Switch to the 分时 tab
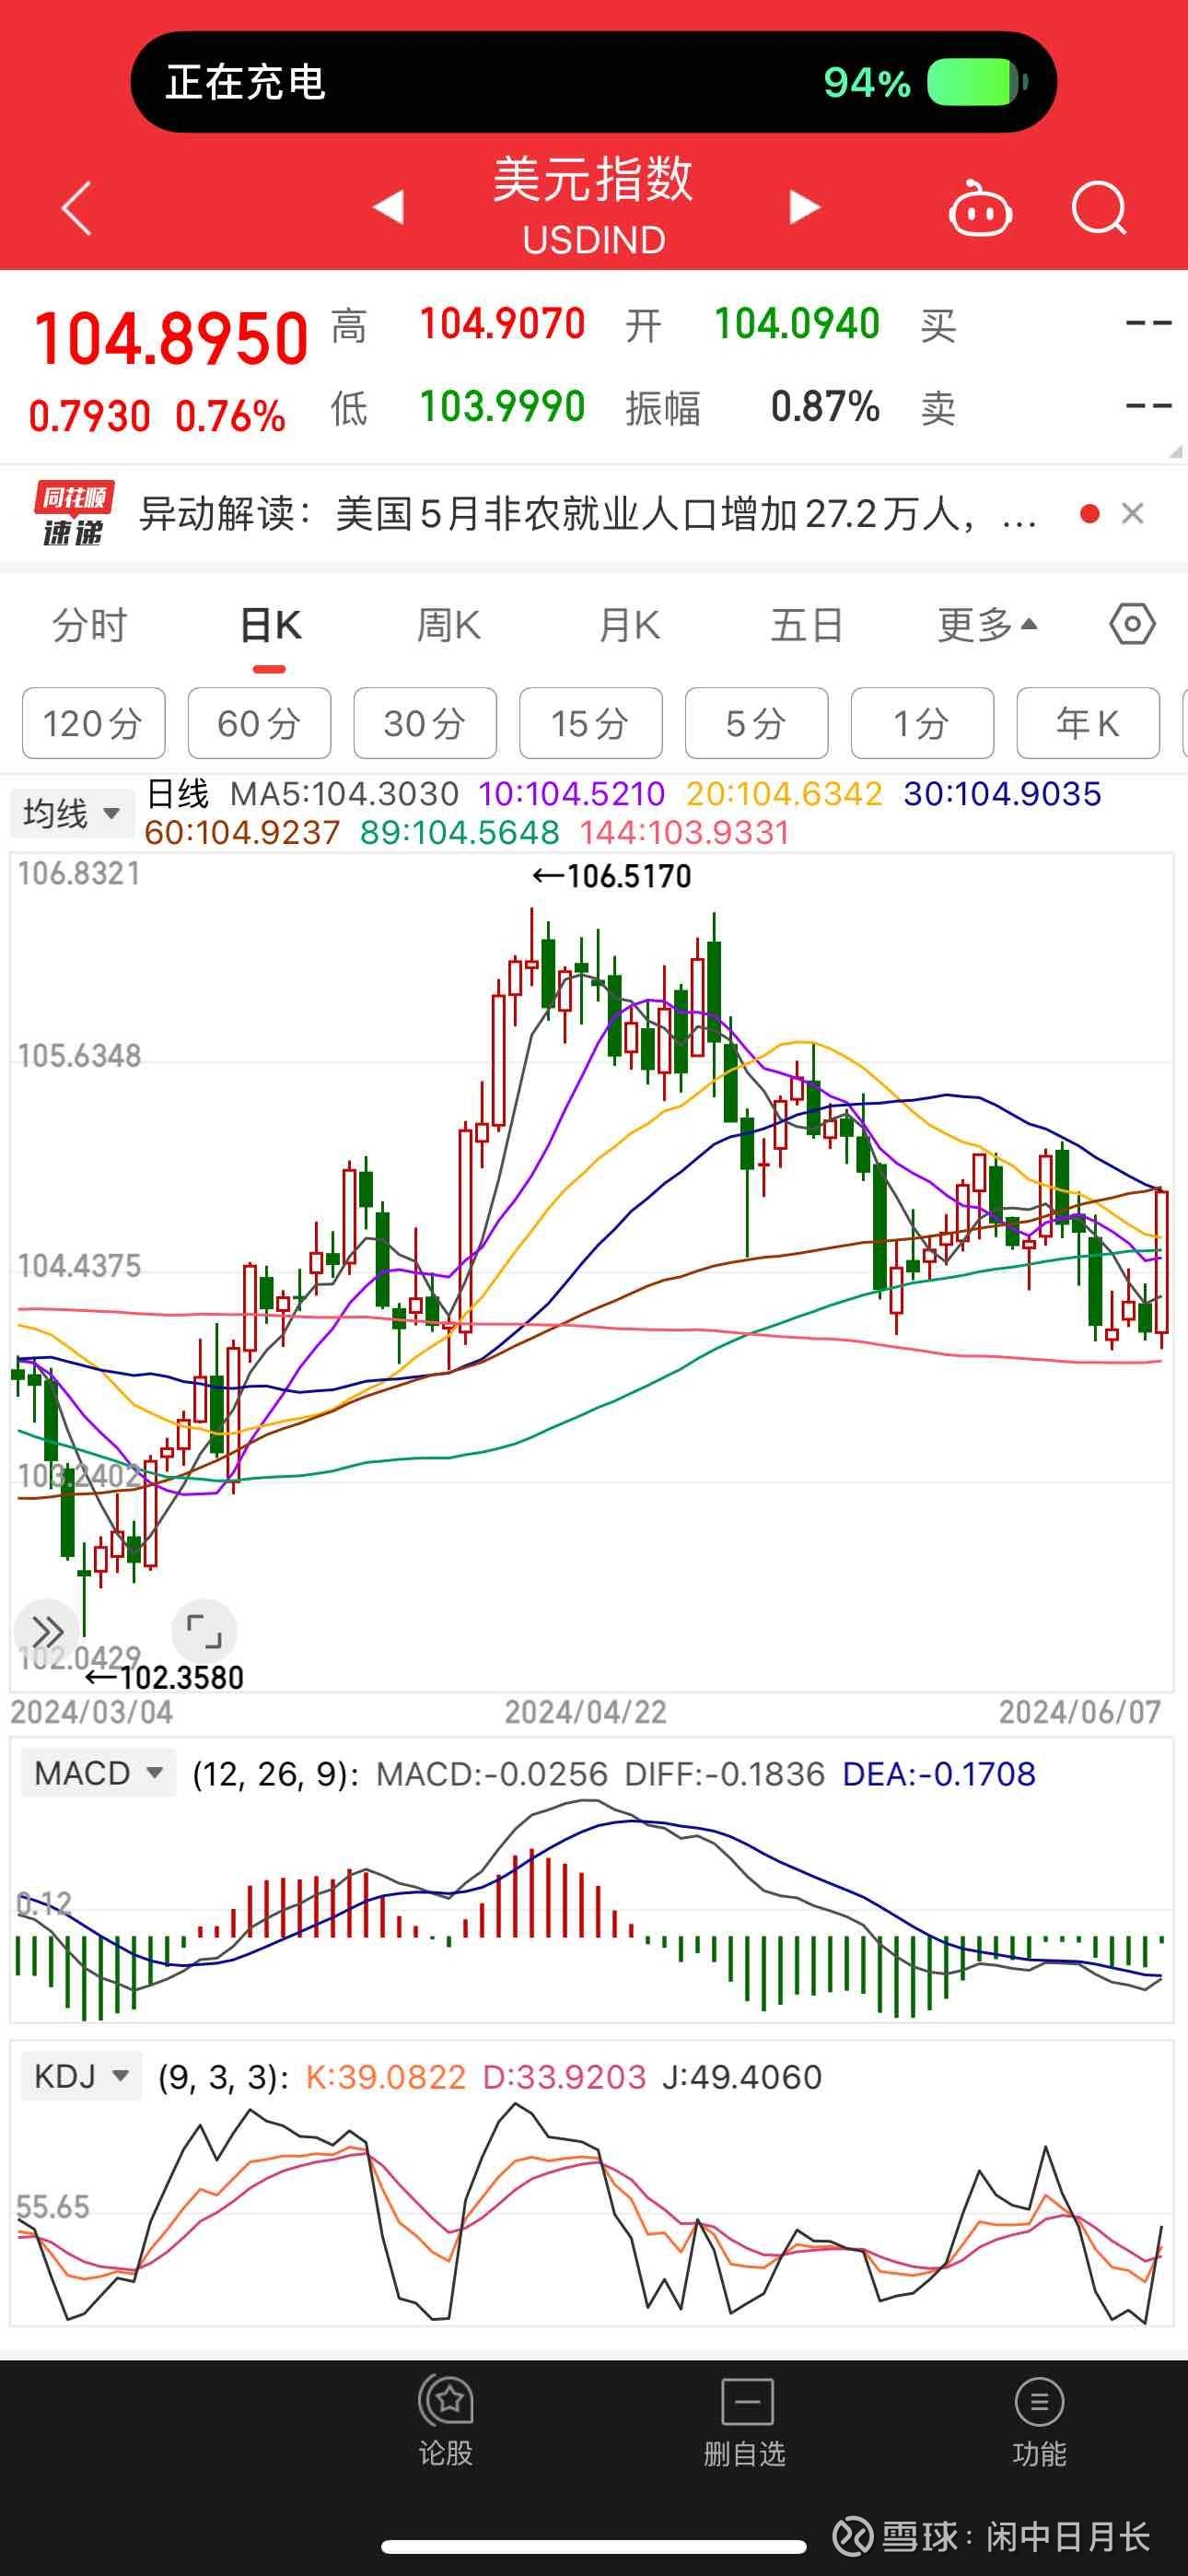Image resolution: width=1188 pixels, height=2576 pixels. pyautogui.click(x=90, y=625)
